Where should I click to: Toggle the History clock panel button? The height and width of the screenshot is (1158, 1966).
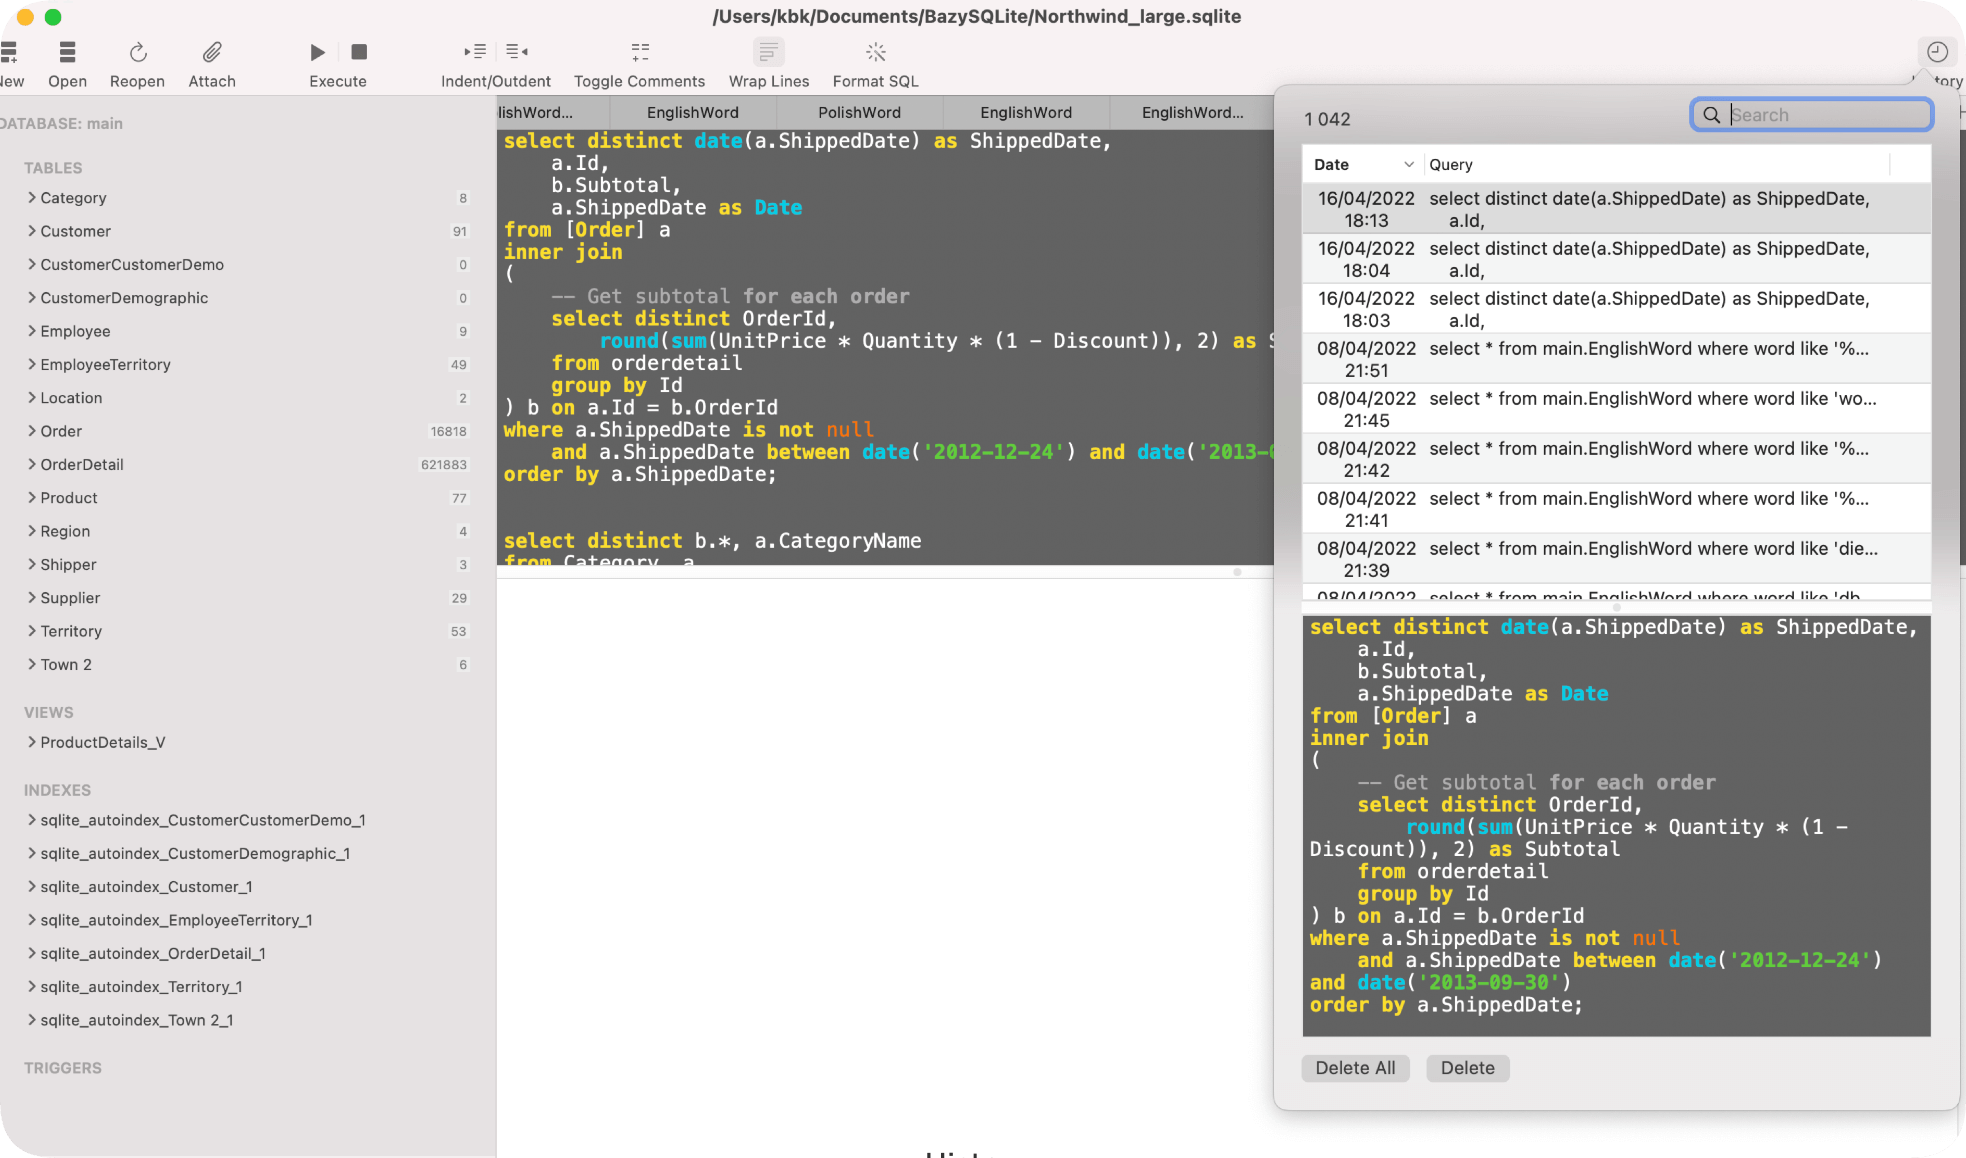click(x=1937, y=52)
